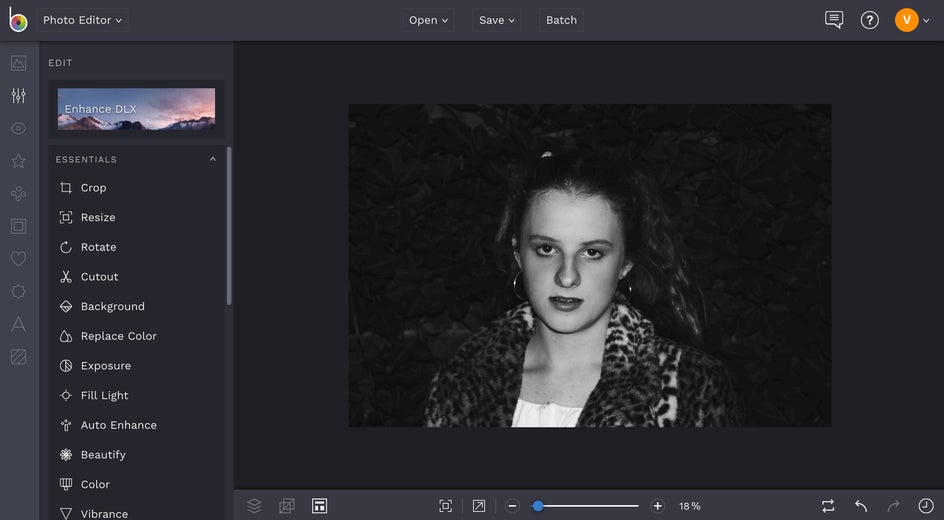
Task: Open the Image Manager sidebar icon
Action: [19, 63]
